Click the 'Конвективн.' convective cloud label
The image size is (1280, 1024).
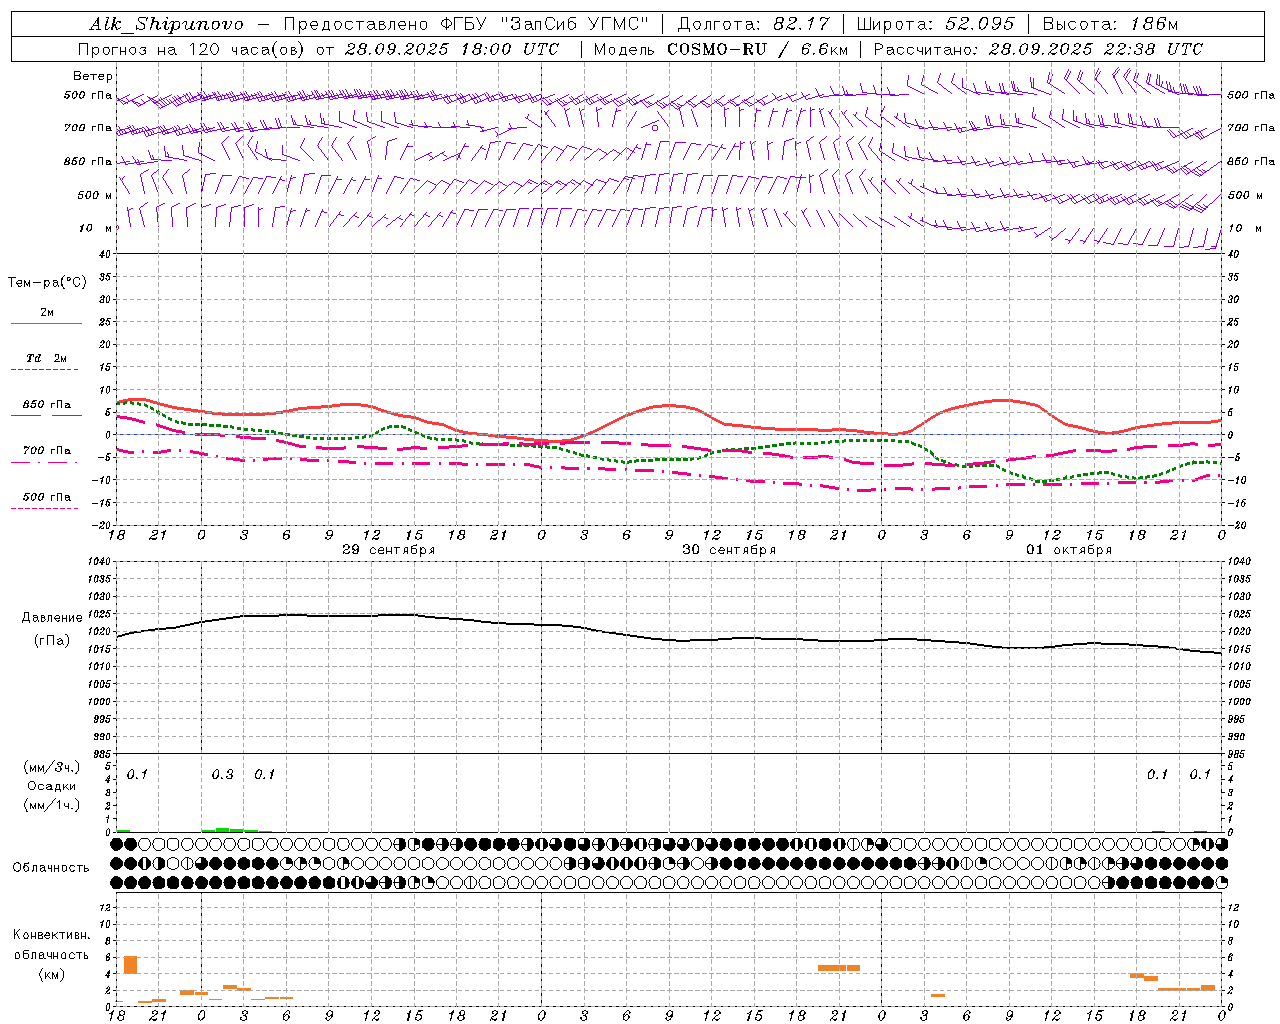point(52,935)
